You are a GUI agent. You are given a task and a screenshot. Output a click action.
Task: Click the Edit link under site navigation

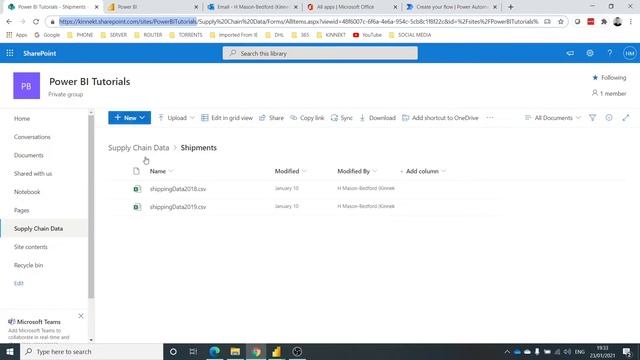click(19, 283)
